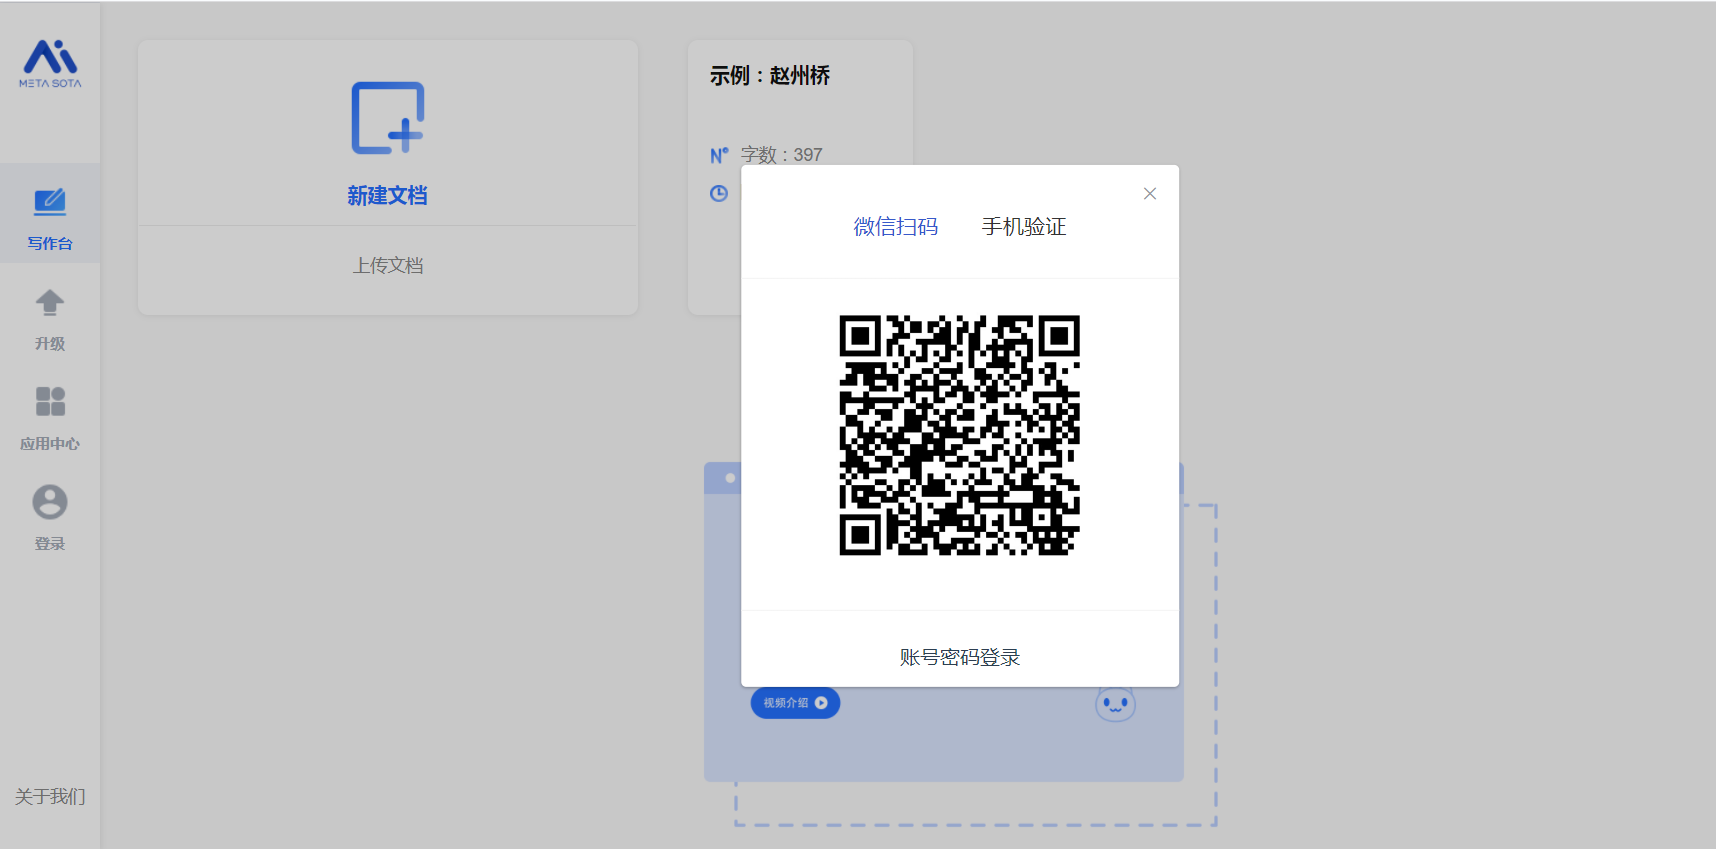This screenshot has width=1716, height=849.
Task: Select the 登录 sidebar label
Action: (50, 543)
